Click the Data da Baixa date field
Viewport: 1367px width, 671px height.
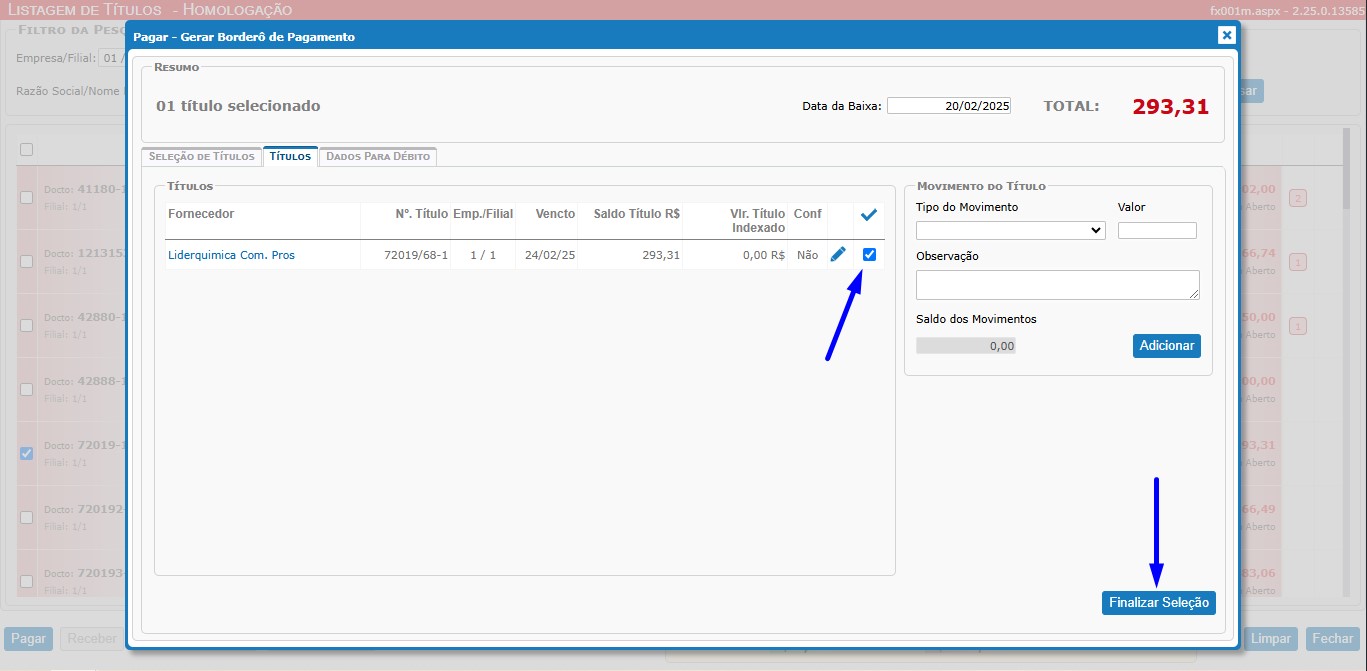(948, 106)
